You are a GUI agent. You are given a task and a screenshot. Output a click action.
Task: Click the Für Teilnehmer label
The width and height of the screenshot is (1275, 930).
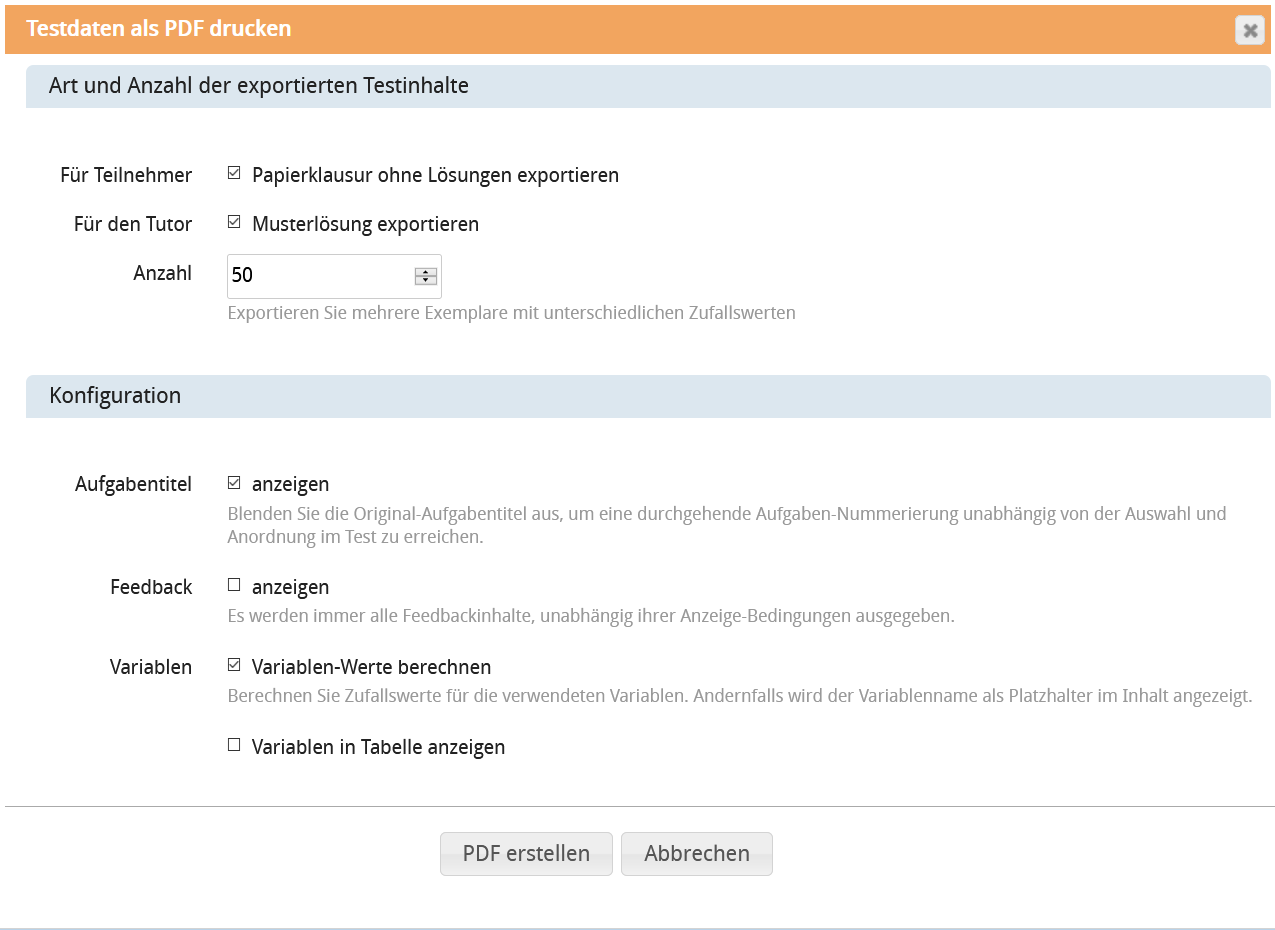click(x=126, y=175)
